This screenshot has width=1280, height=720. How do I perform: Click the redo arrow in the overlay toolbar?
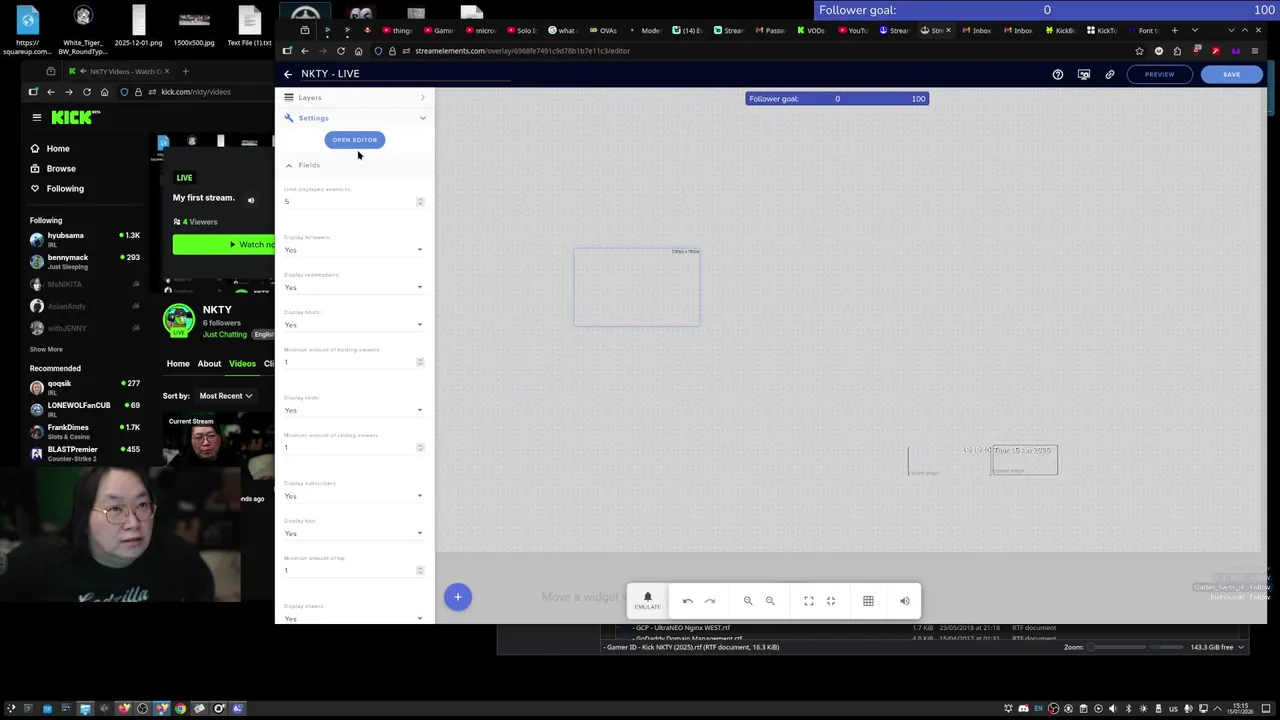(710, 601)
